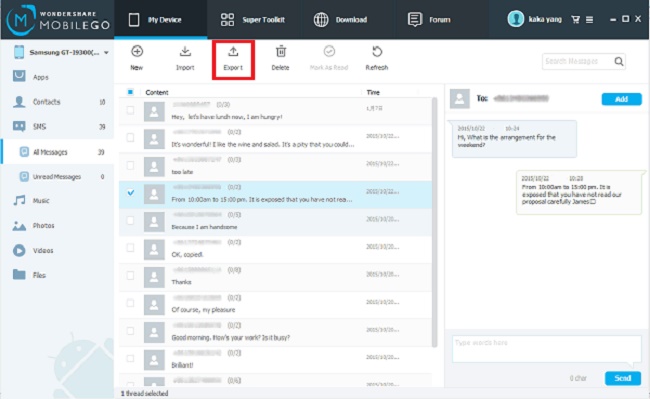Open Music in the sidebar
The height and width of the screenshot is (399, 650).
57,201
